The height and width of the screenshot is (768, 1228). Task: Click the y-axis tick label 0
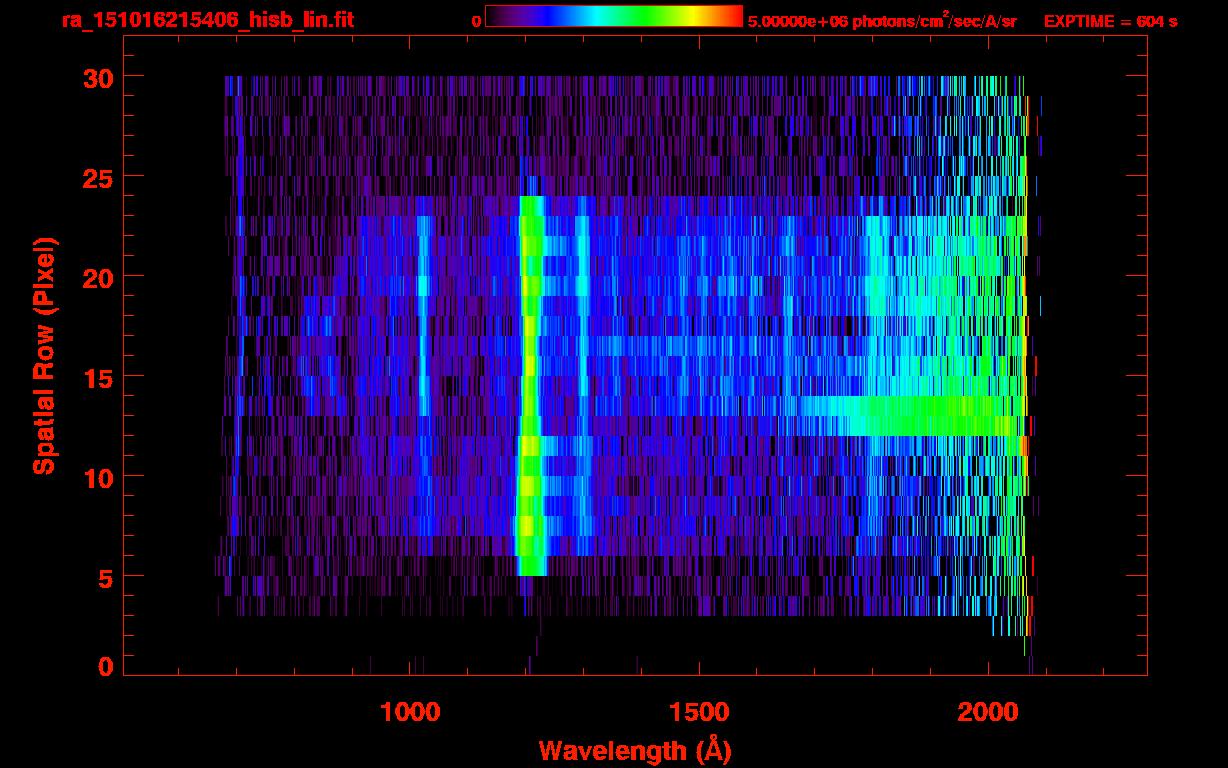106,667
